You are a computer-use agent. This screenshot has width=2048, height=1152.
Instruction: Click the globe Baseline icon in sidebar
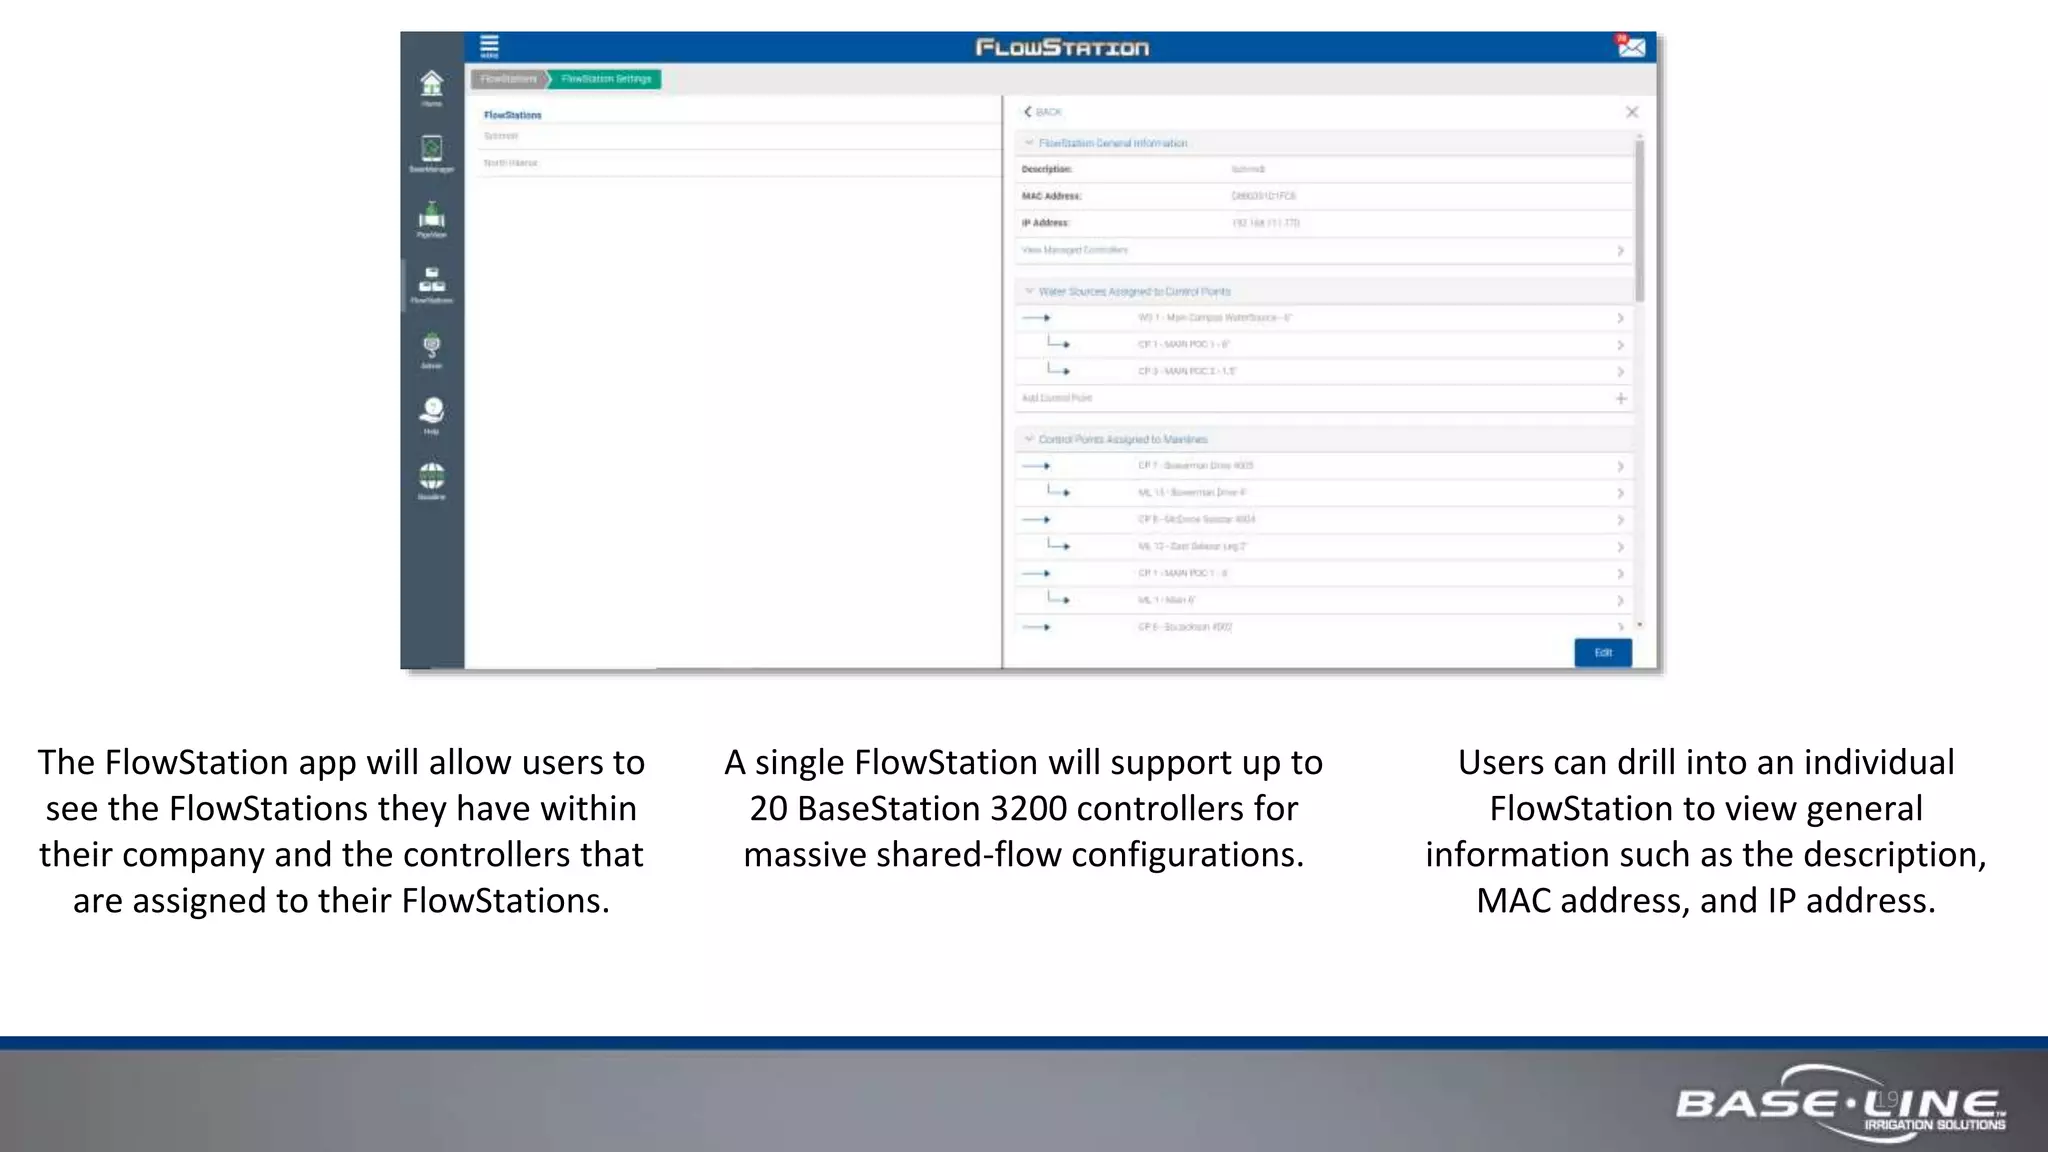pos(431,481)
